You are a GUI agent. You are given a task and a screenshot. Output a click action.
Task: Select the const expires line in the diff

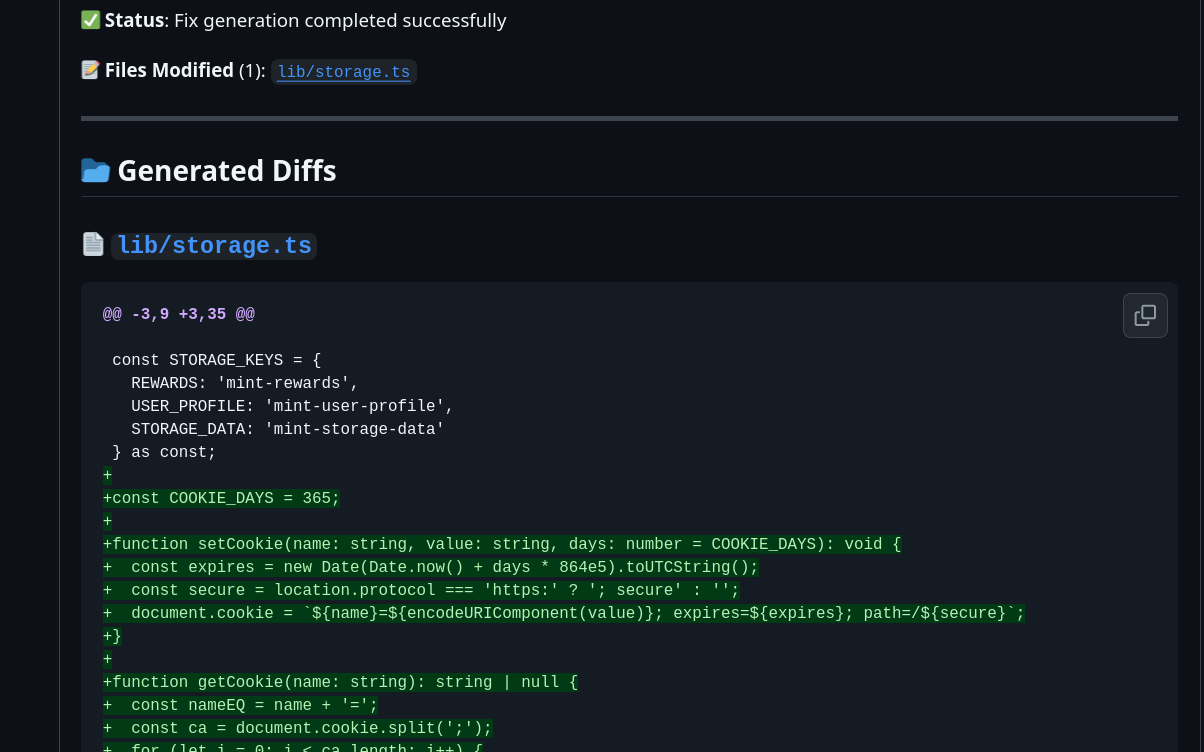pos(431,567)
